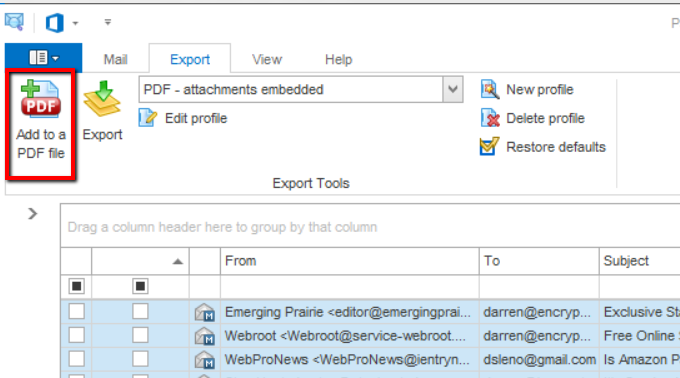Sort by the To column header
This screenshot has height=378, width=680.
(x=539, y=261)
